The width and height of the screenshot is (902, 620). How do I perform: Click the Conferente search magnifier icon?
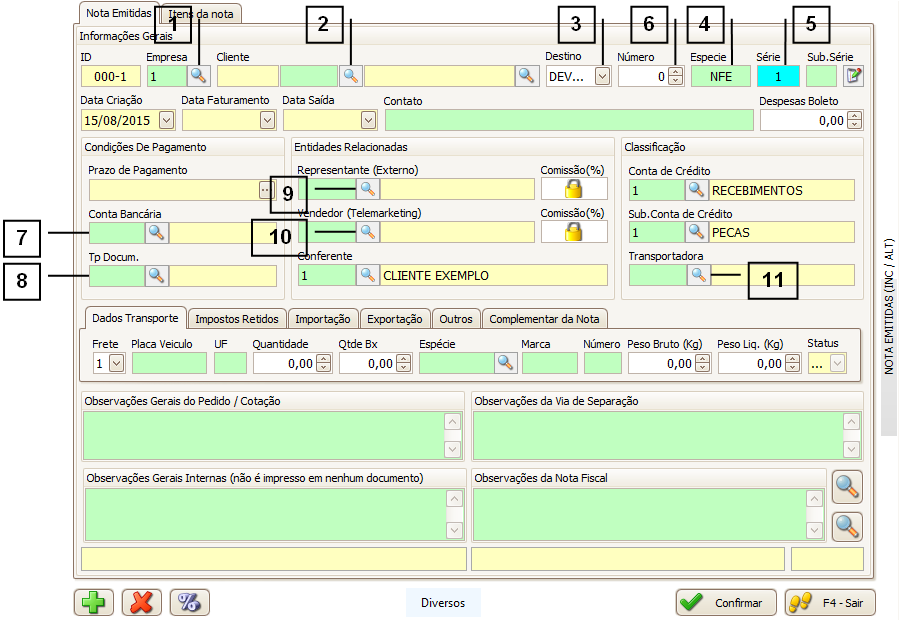click(368, 275)
